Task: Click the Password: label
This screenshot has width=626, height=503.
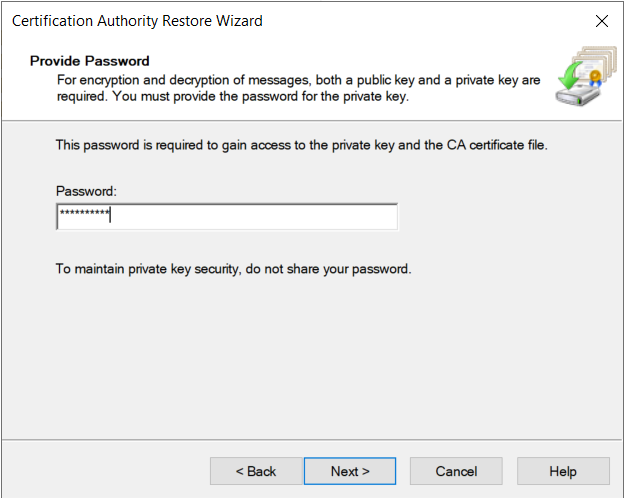Action: [x=86, y=191]
